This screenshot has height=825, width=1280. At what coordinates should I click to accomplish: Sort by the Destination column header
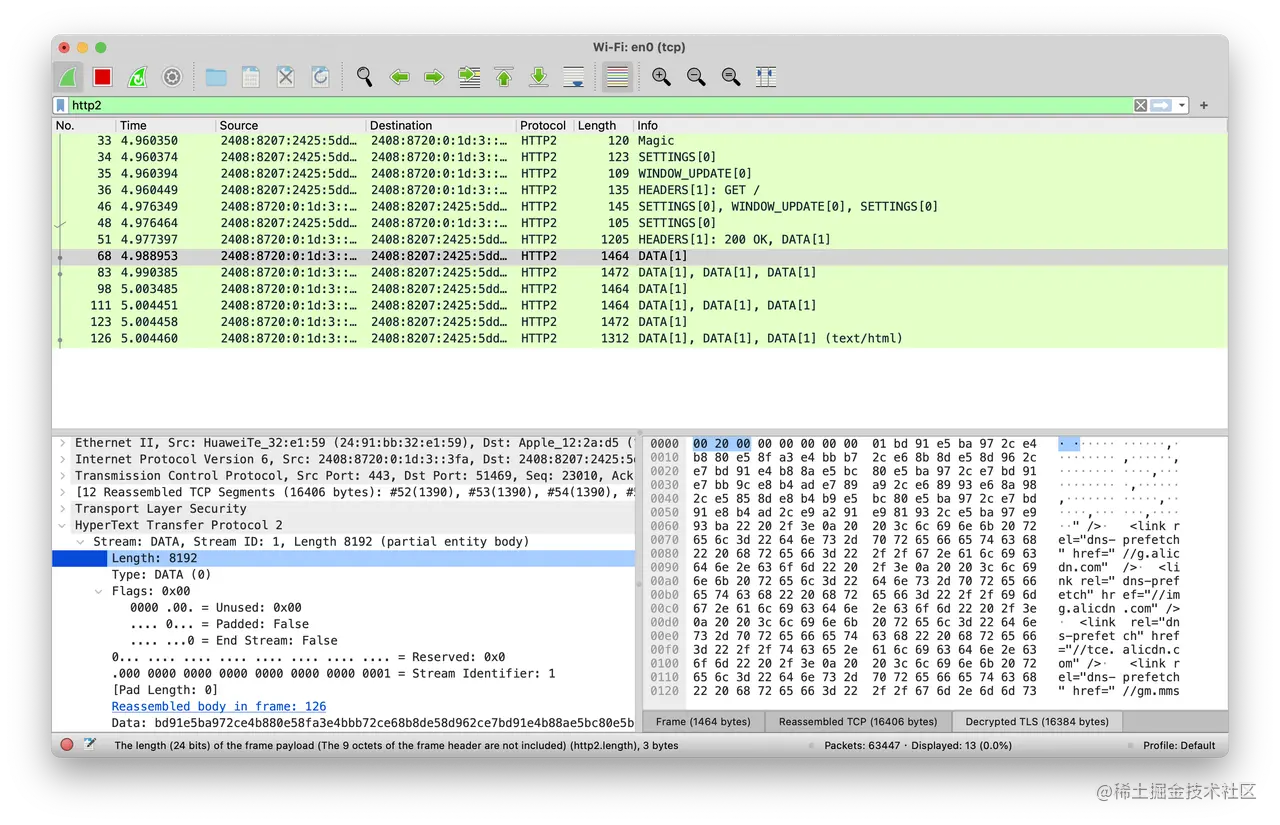441,125
